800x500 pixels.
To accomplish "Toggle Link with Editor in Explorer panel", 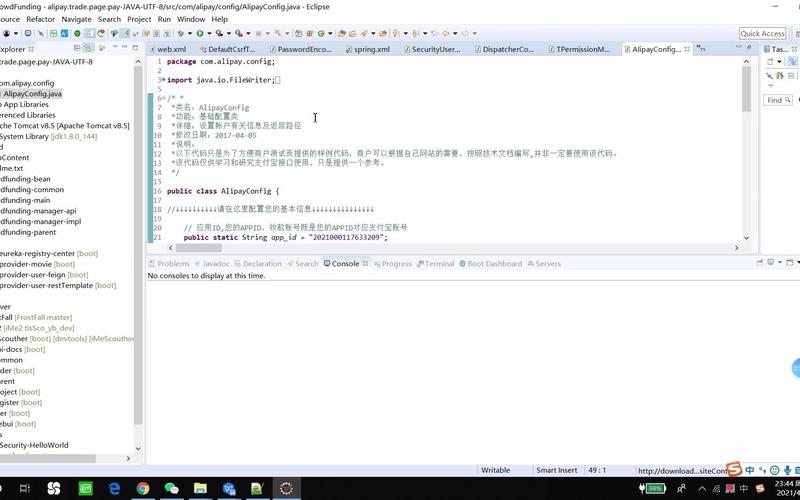I will click(x=88, y=48).
